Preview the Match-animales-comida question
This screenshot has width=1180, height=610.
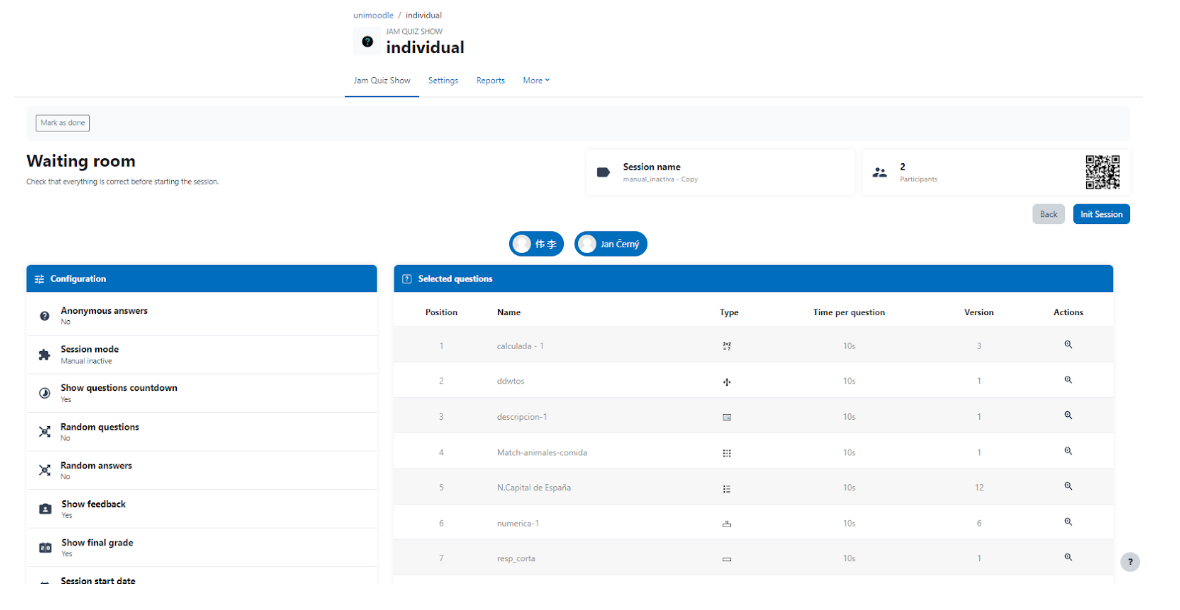coord(1068,451)
